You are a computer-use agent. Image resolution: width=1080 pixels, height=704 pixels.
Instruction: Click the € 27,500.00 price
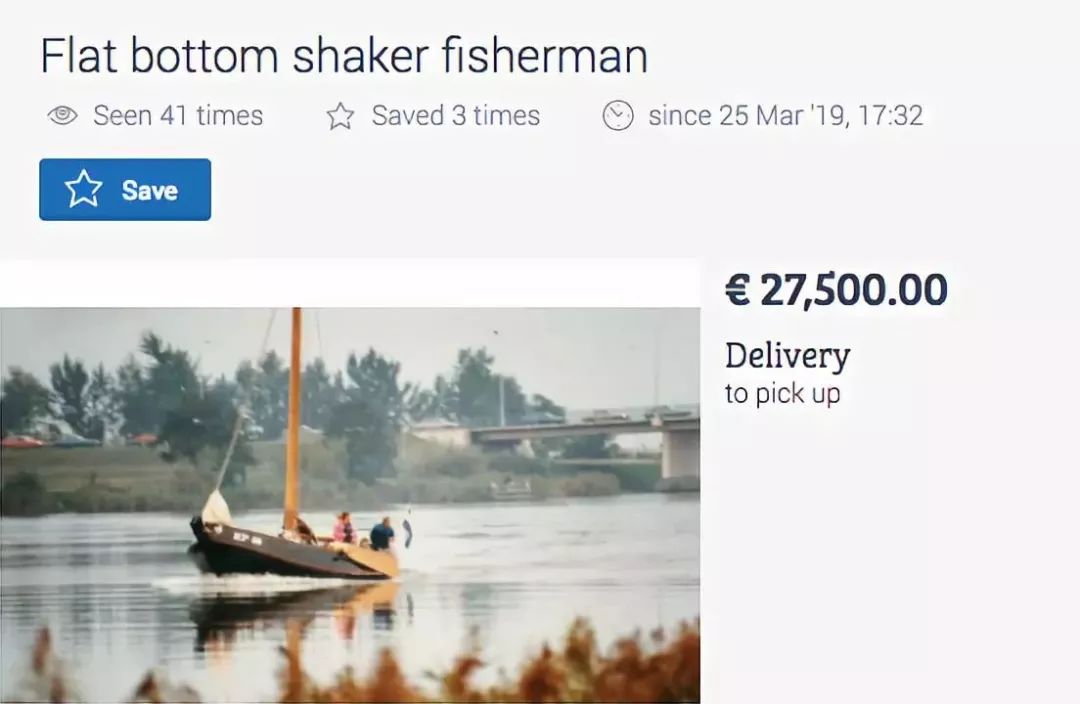[836, 289]
